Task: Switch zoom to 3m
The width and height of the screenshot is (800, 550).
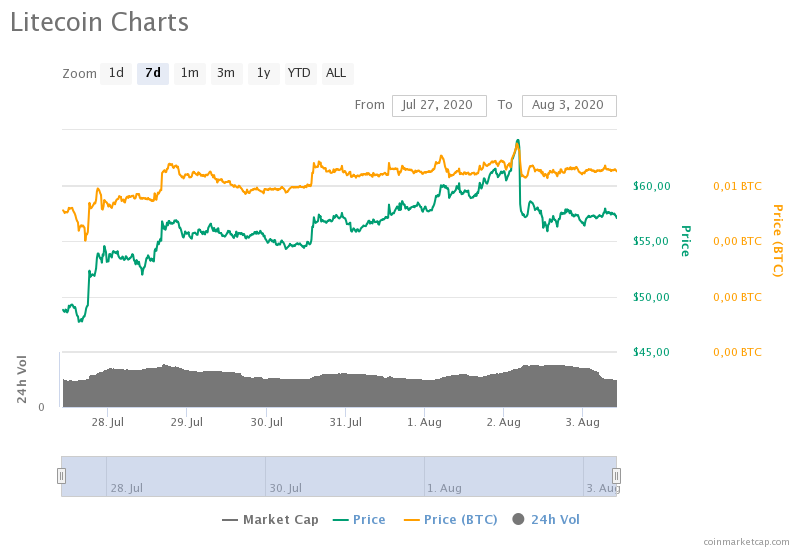Action: (226, 73)
